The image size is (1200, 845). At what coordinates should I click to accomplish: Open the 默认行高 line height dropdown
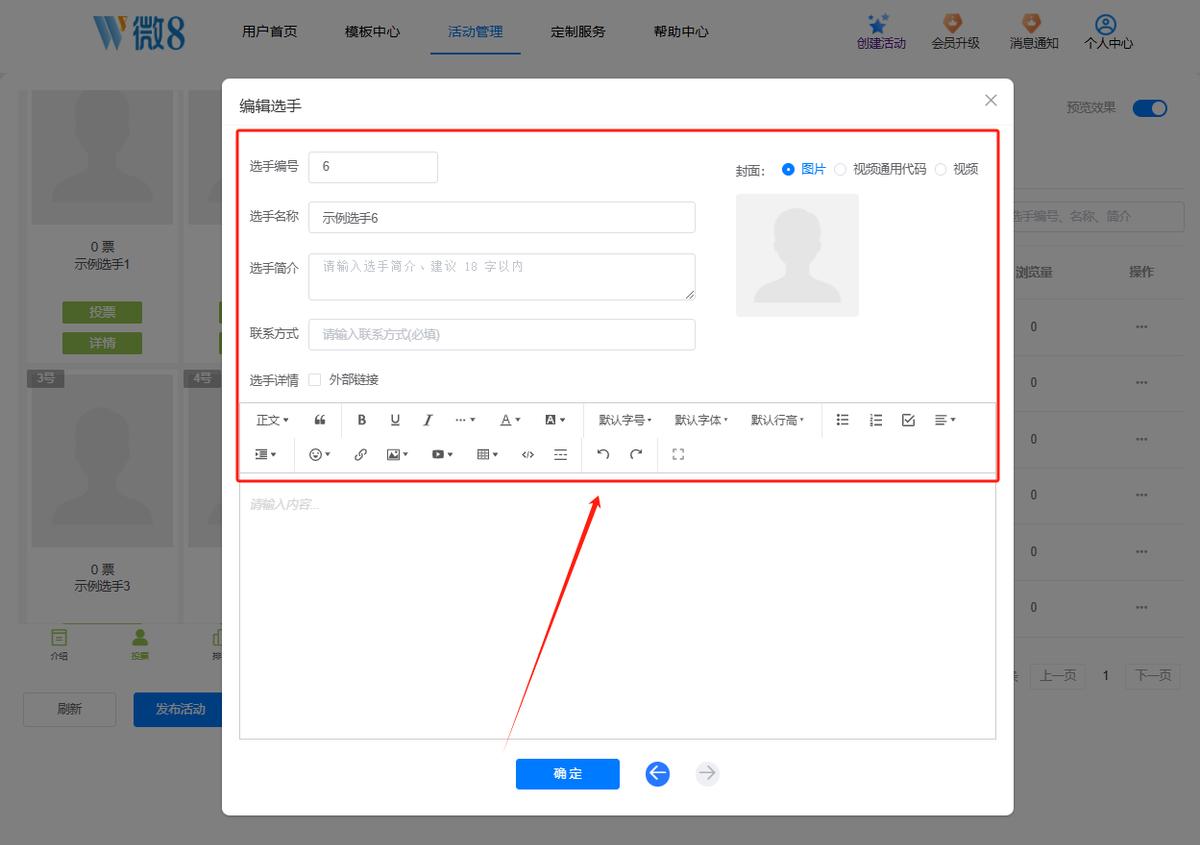click(777, 420)
